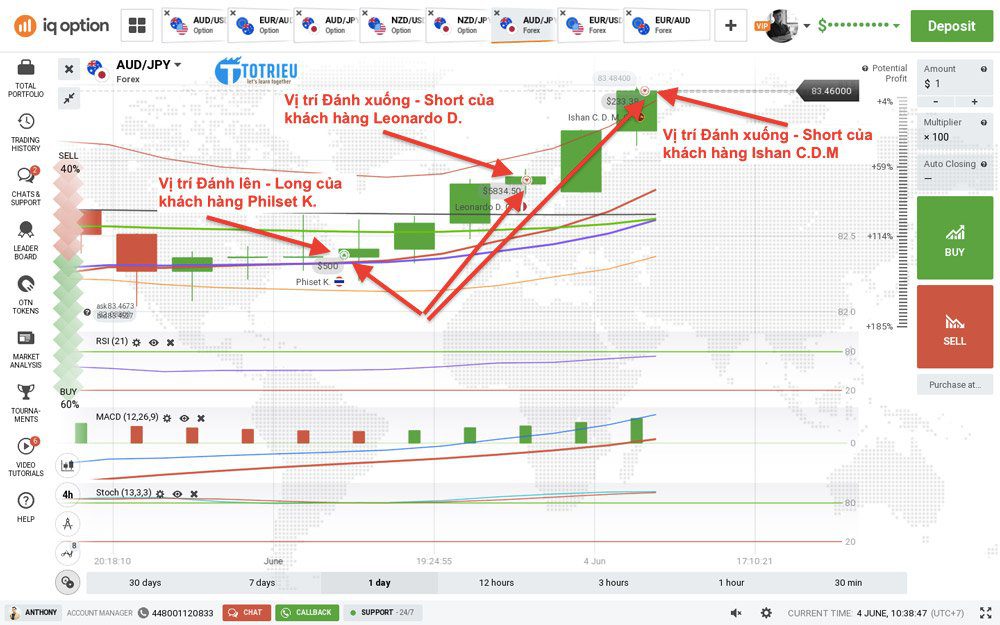
Task: Switch to the AUD/USD Option tab
Action: coord(194,26)
